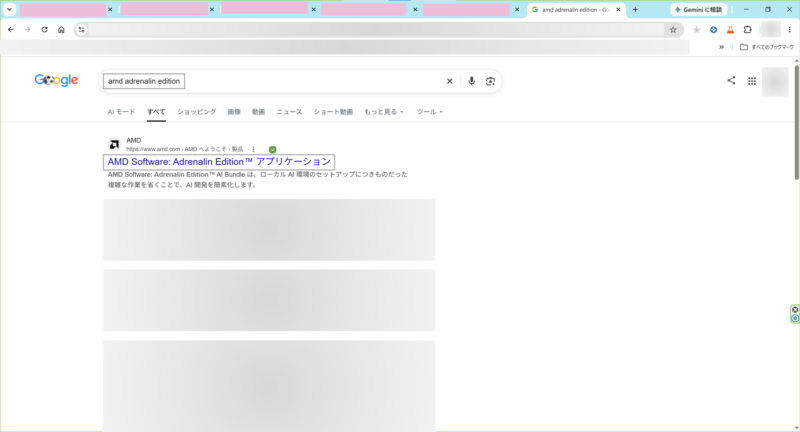The width and height of the screenshot is (800, 432).
Task: Open the blue circular extension icon
Action: [713, 30]
